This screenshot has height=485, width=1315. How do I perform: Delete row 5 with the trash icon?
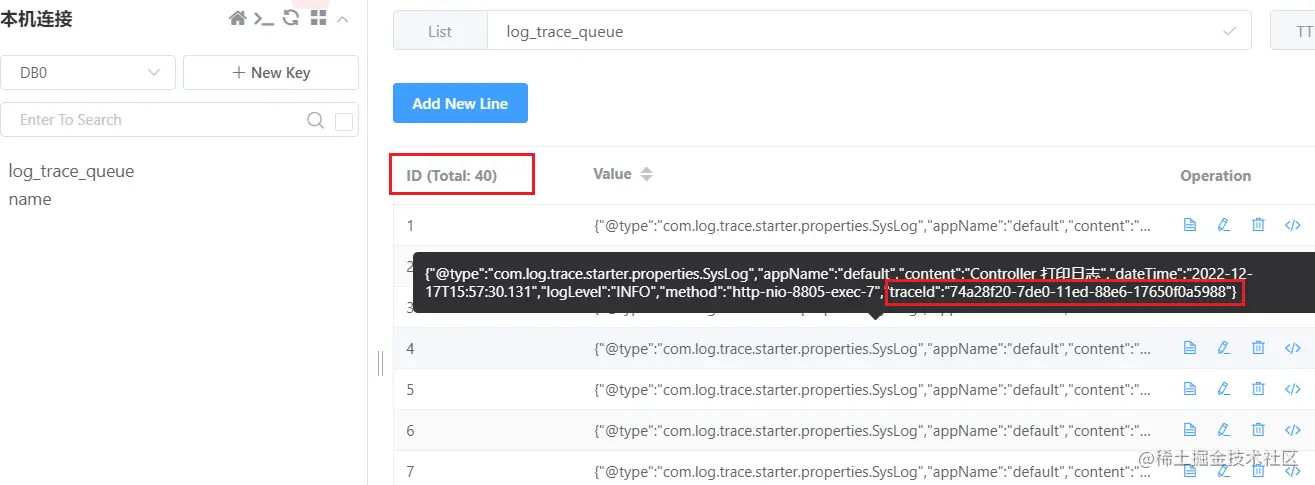(1258, 389)
